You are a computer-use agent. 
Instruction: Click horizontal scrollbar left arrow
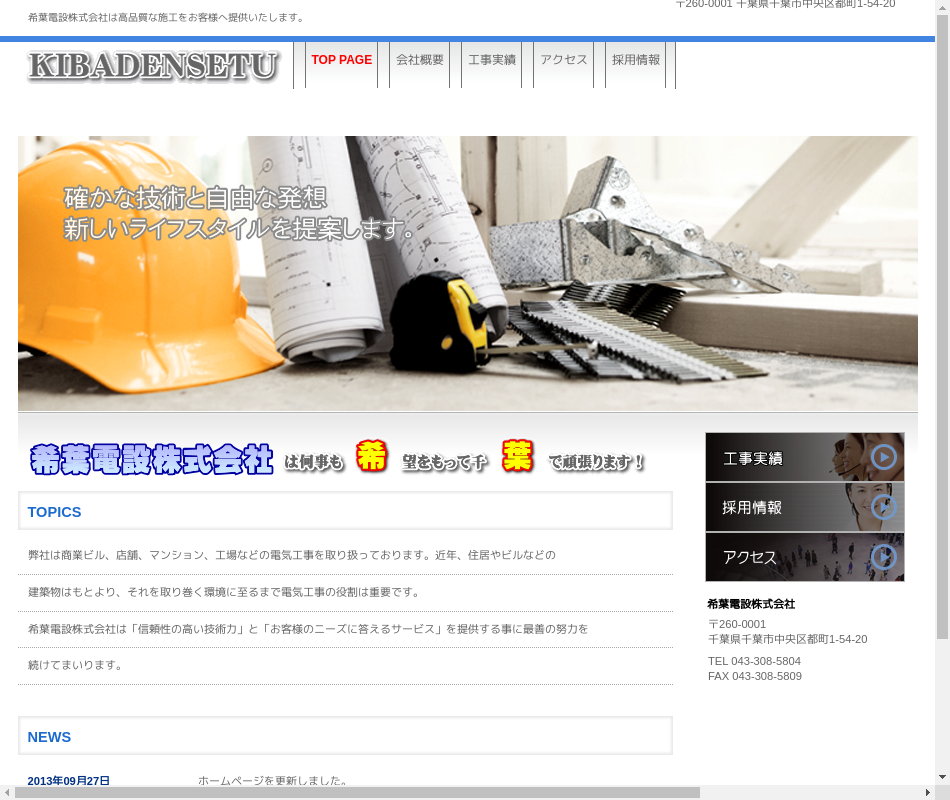tap(7, 793)
